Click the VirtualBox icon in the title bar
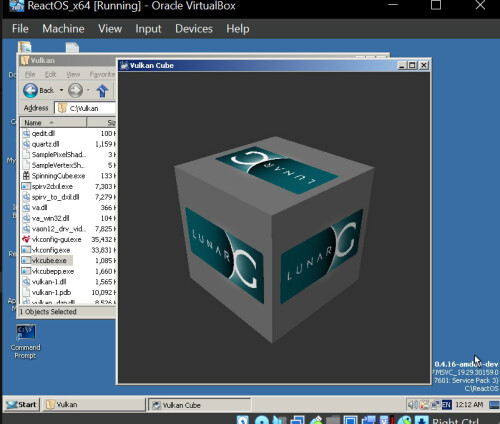500x424 pixels. tap(16, 6)
